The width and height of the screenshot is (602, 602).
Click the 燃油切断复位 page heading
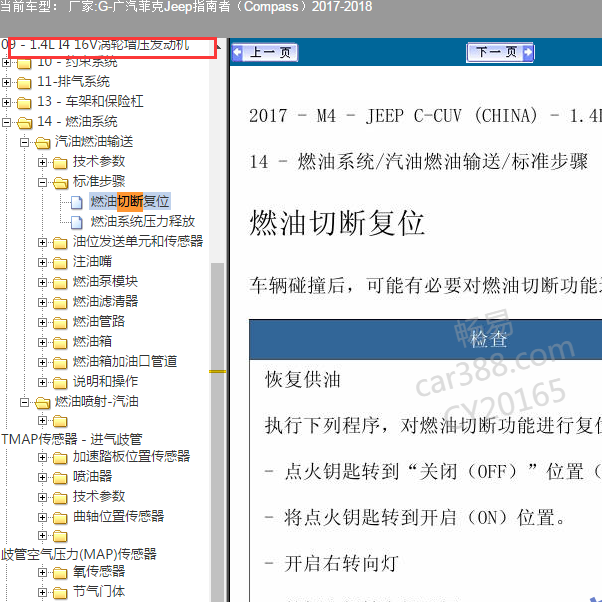coord(337,223)
